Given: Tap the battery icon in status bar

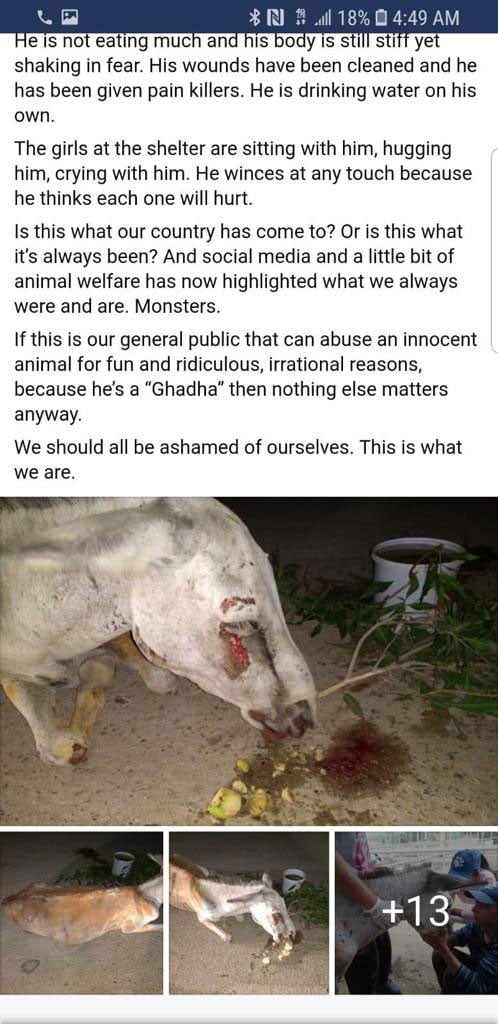Looking at the screenshot, I should coord(382,17).
